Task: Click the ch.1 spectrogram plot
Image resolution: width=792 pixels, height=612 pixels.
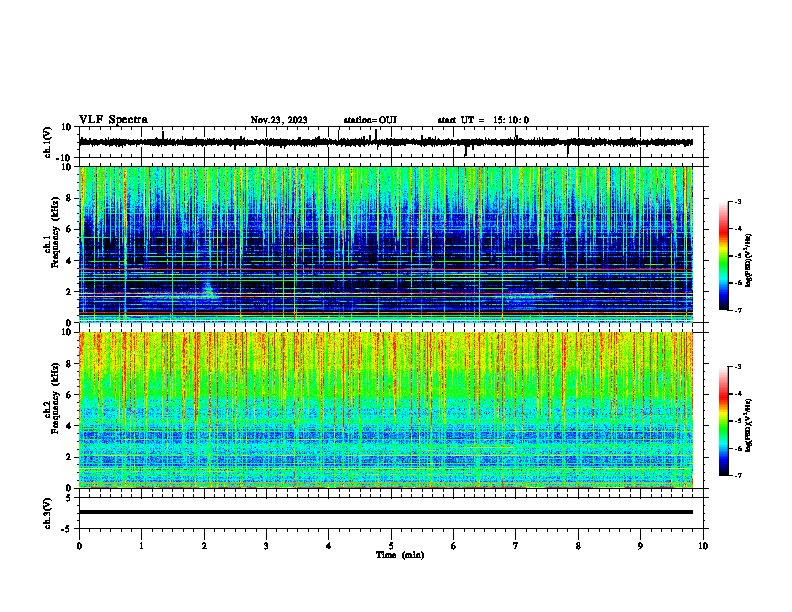Action: point(386,244)
